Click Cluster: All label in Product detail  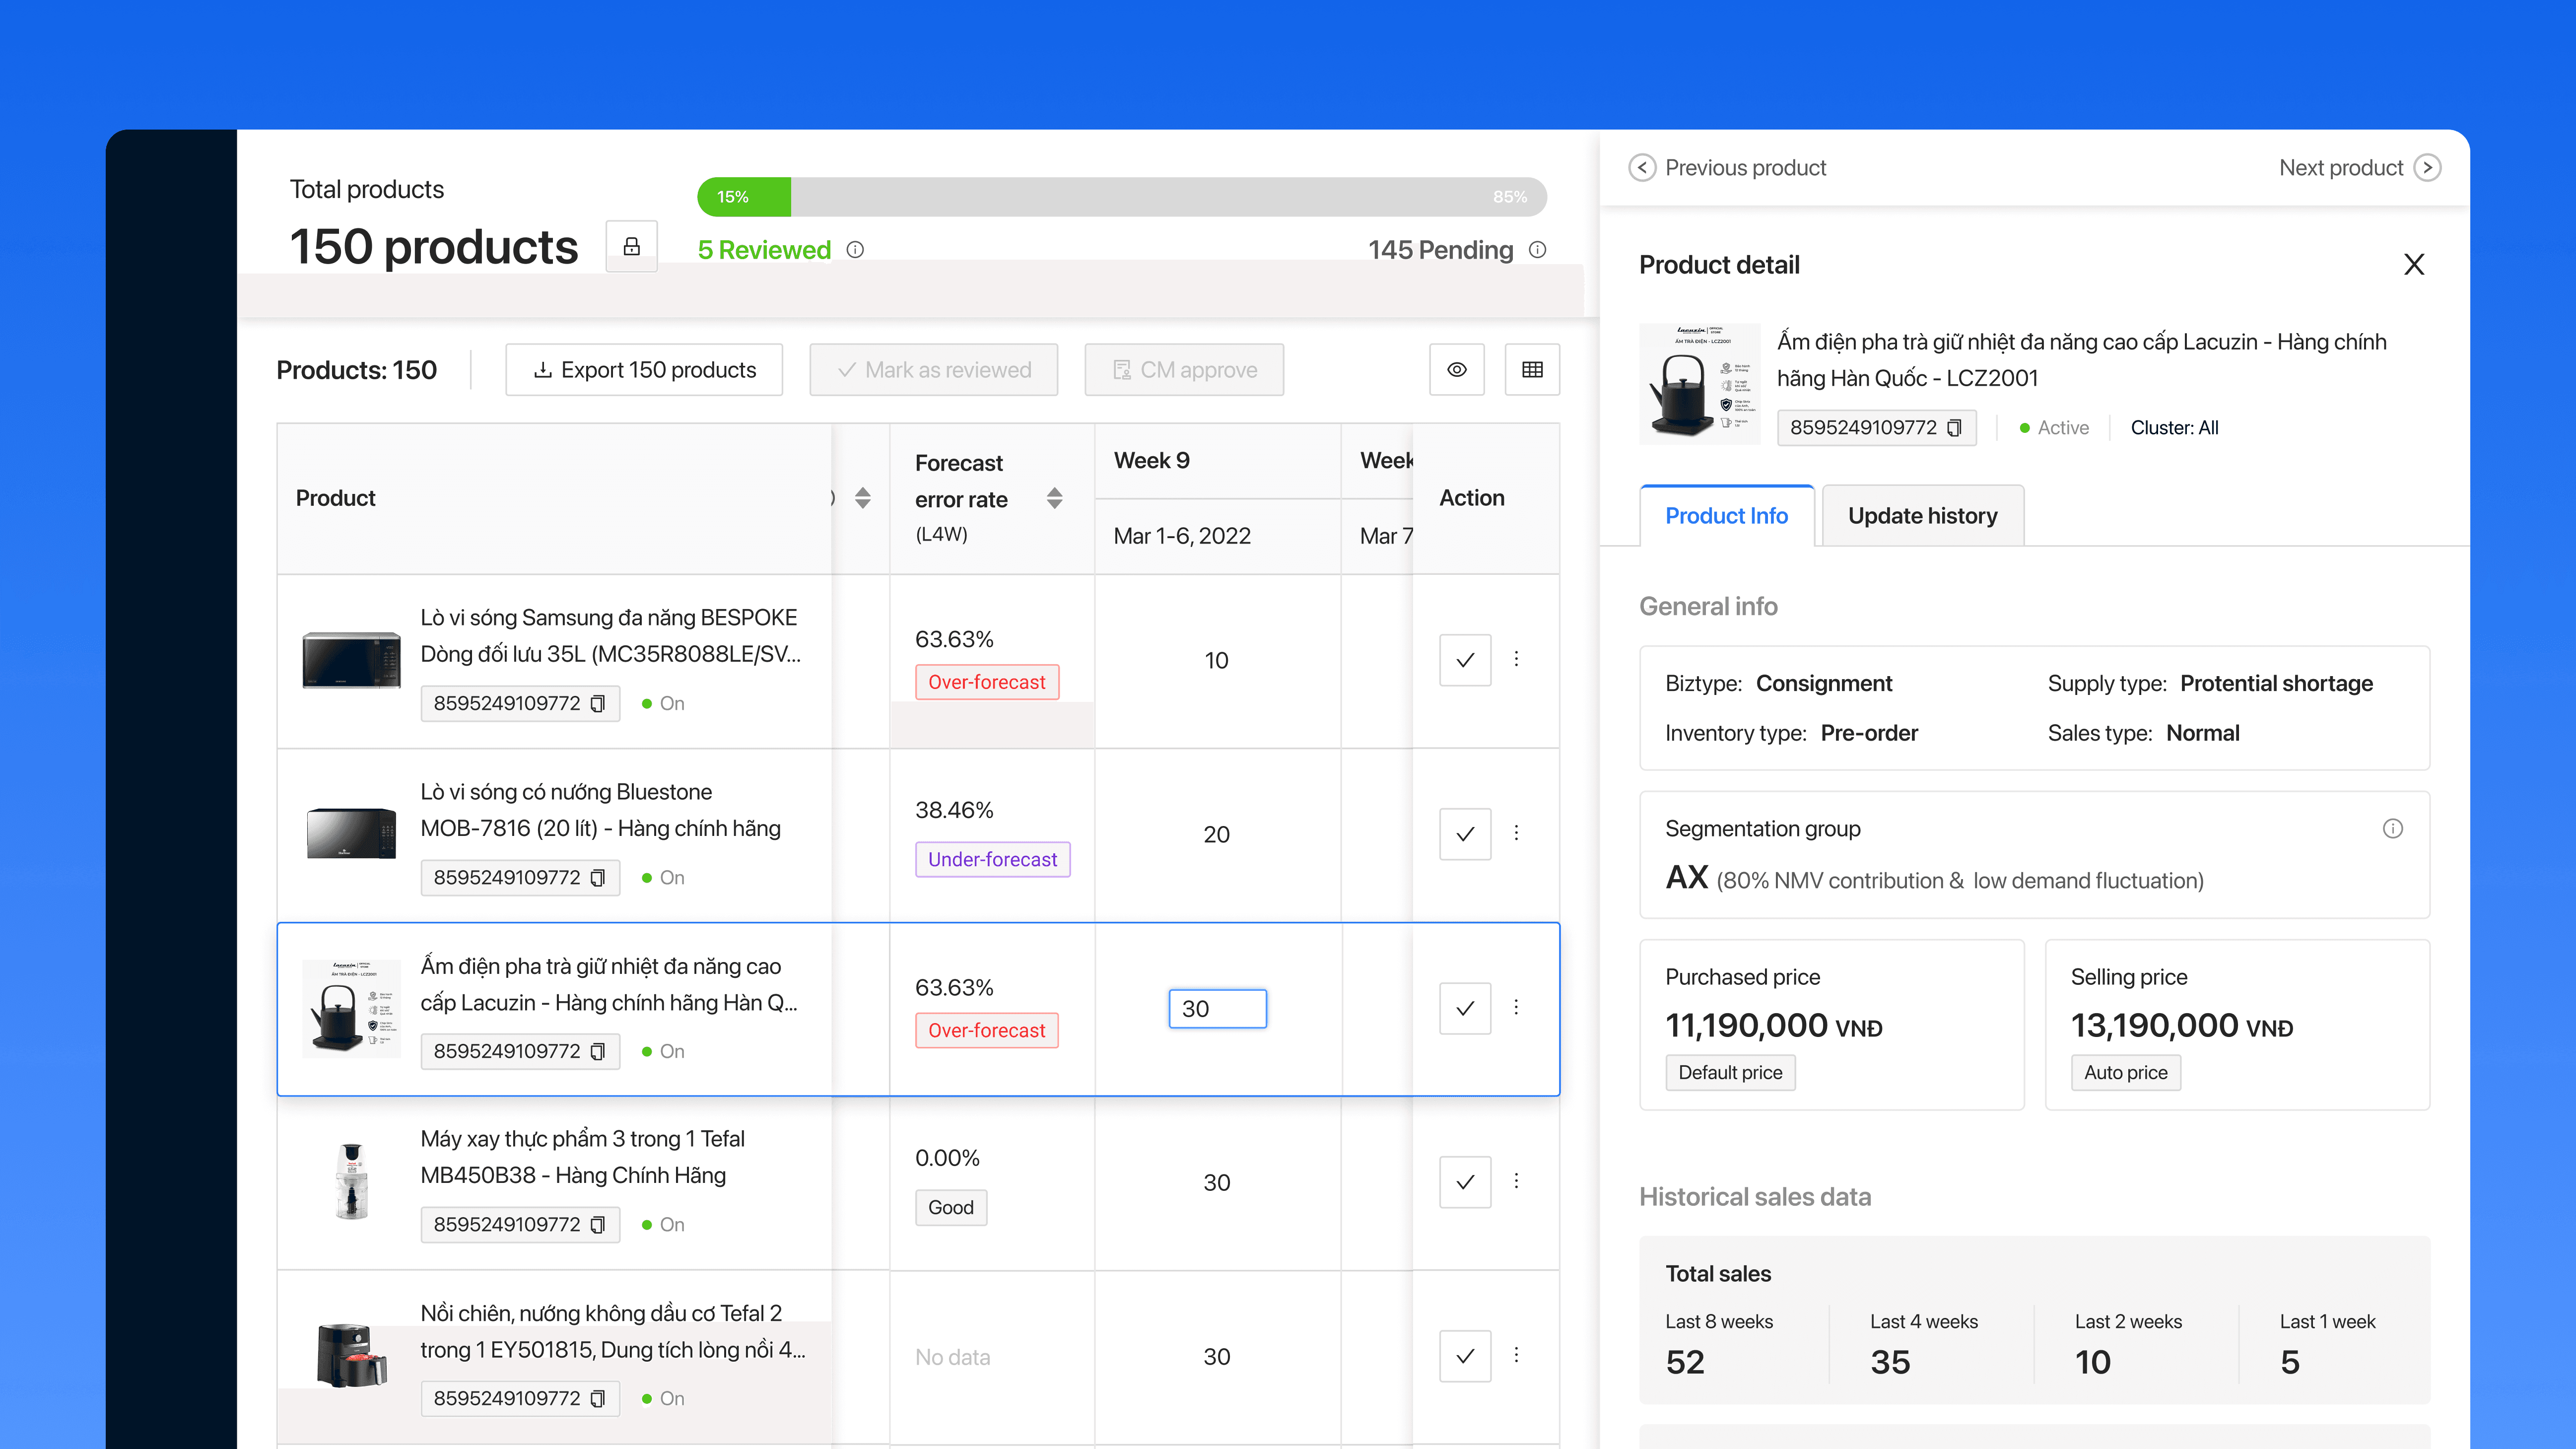tap(2175, 428)
